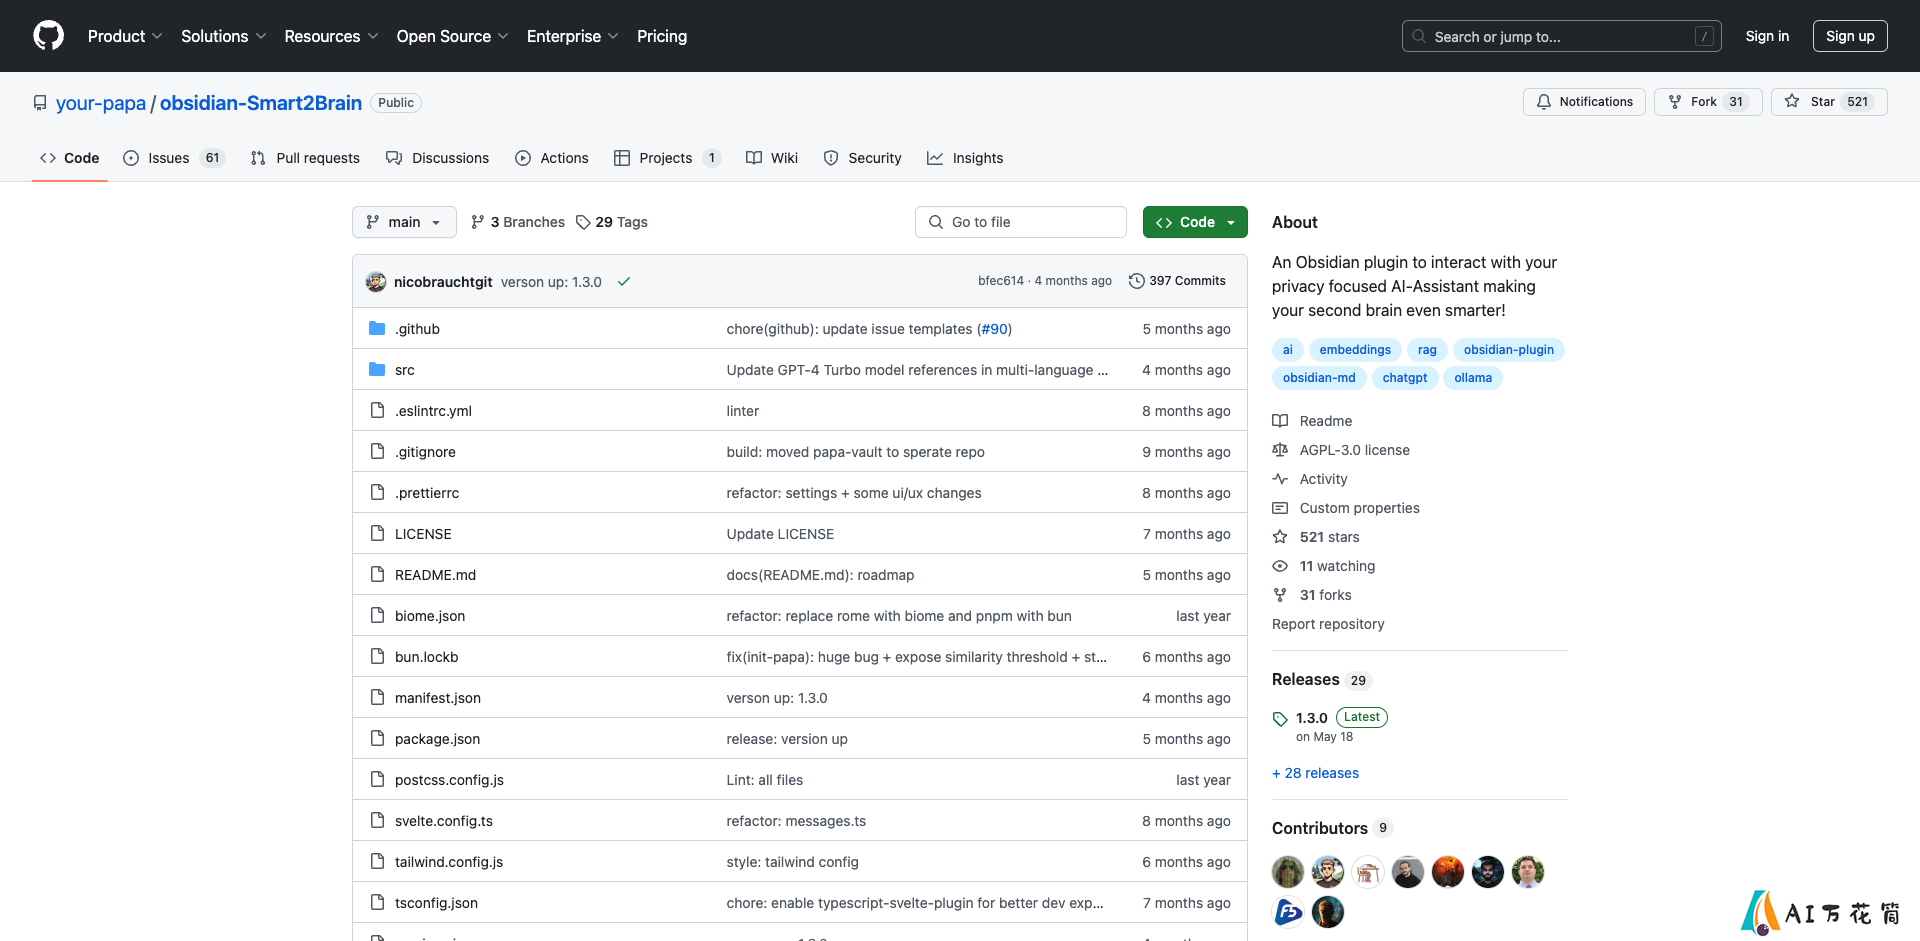Image resolution: width=1920 pixels, height=941 pixels.
Task: Click the Contributors heading link
Action: click(x=1320, y=828)
